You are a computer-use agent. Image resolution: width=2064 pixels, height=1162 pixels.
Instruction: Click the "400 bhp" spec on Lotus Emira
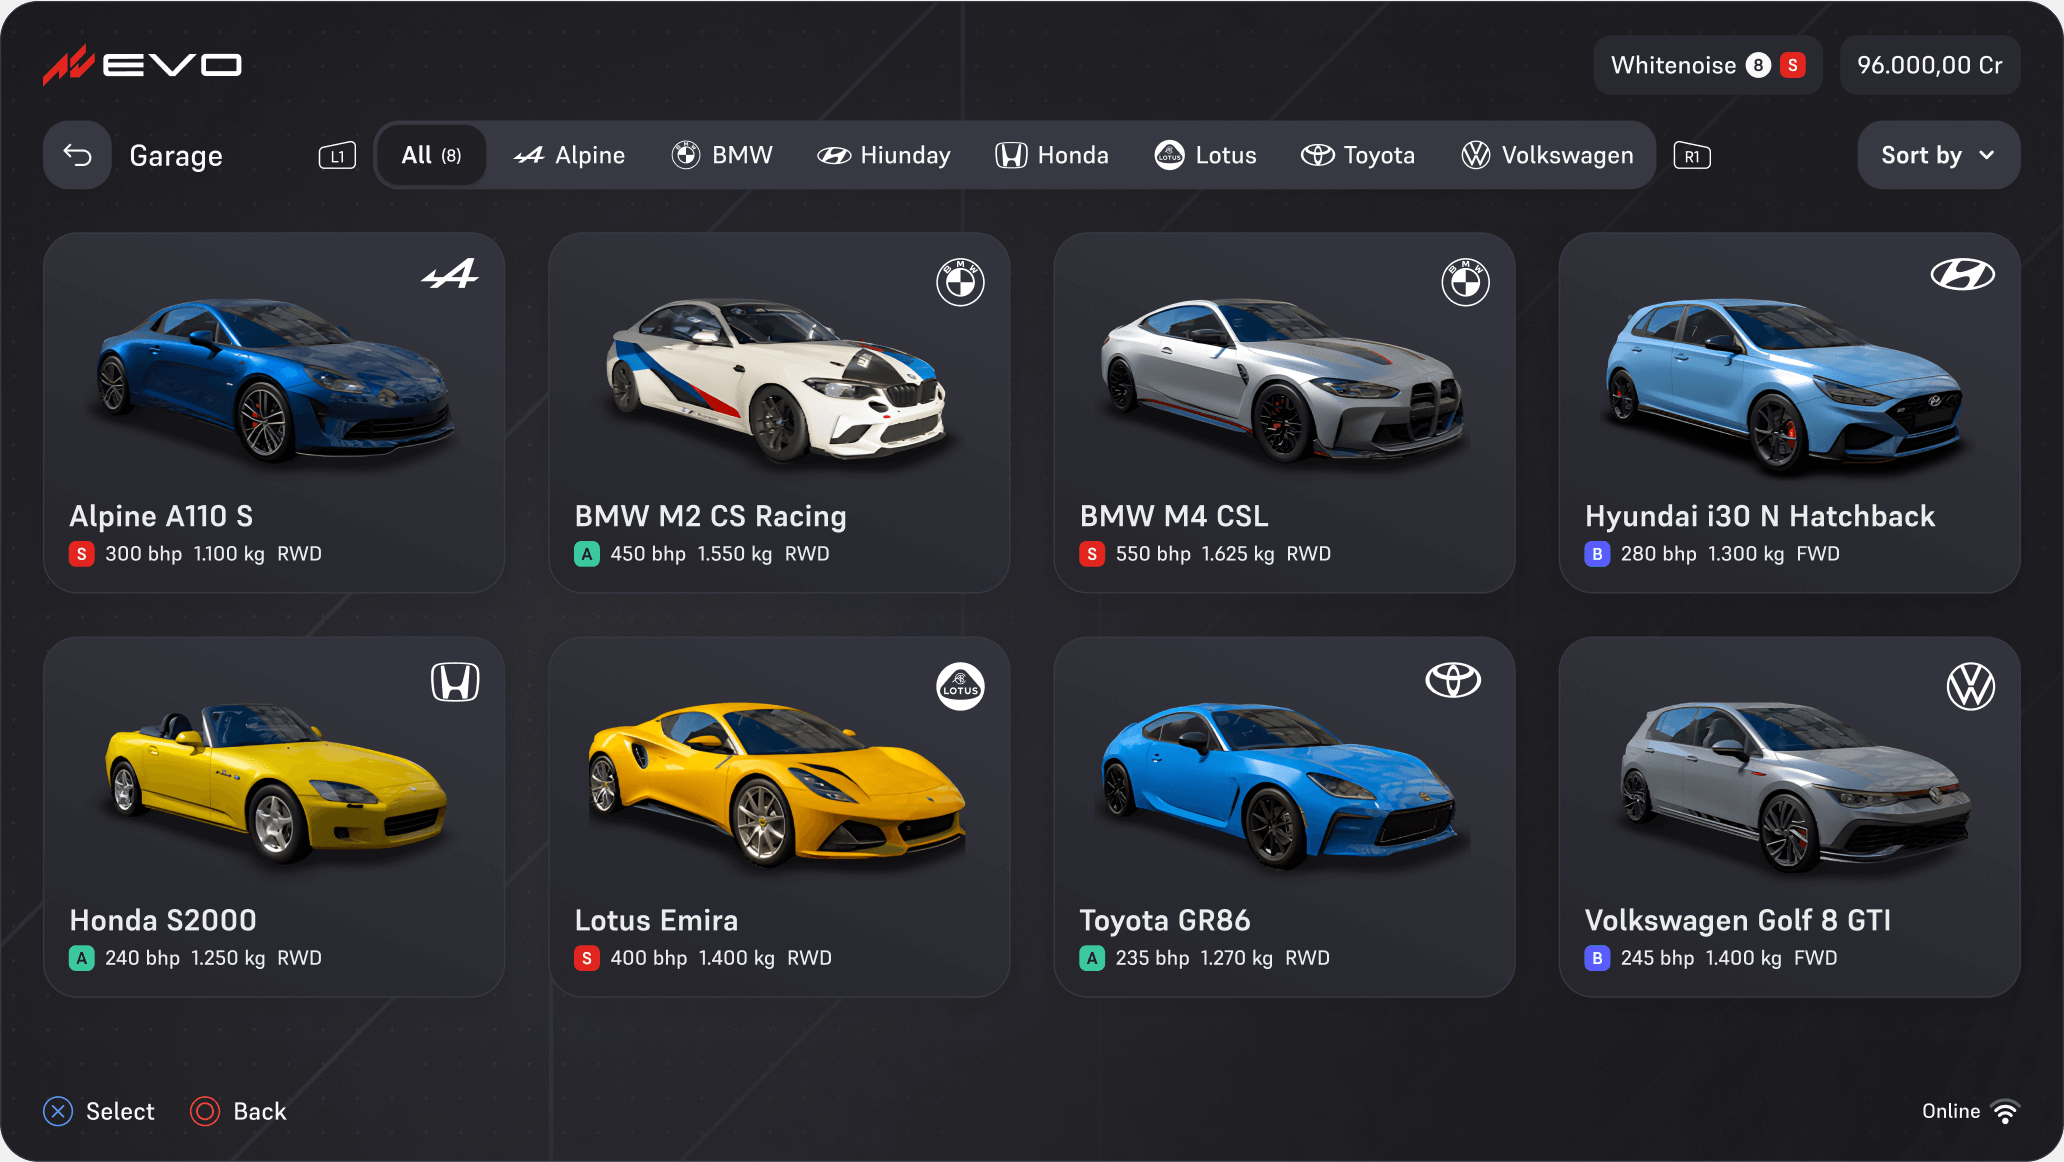point(649,958)
